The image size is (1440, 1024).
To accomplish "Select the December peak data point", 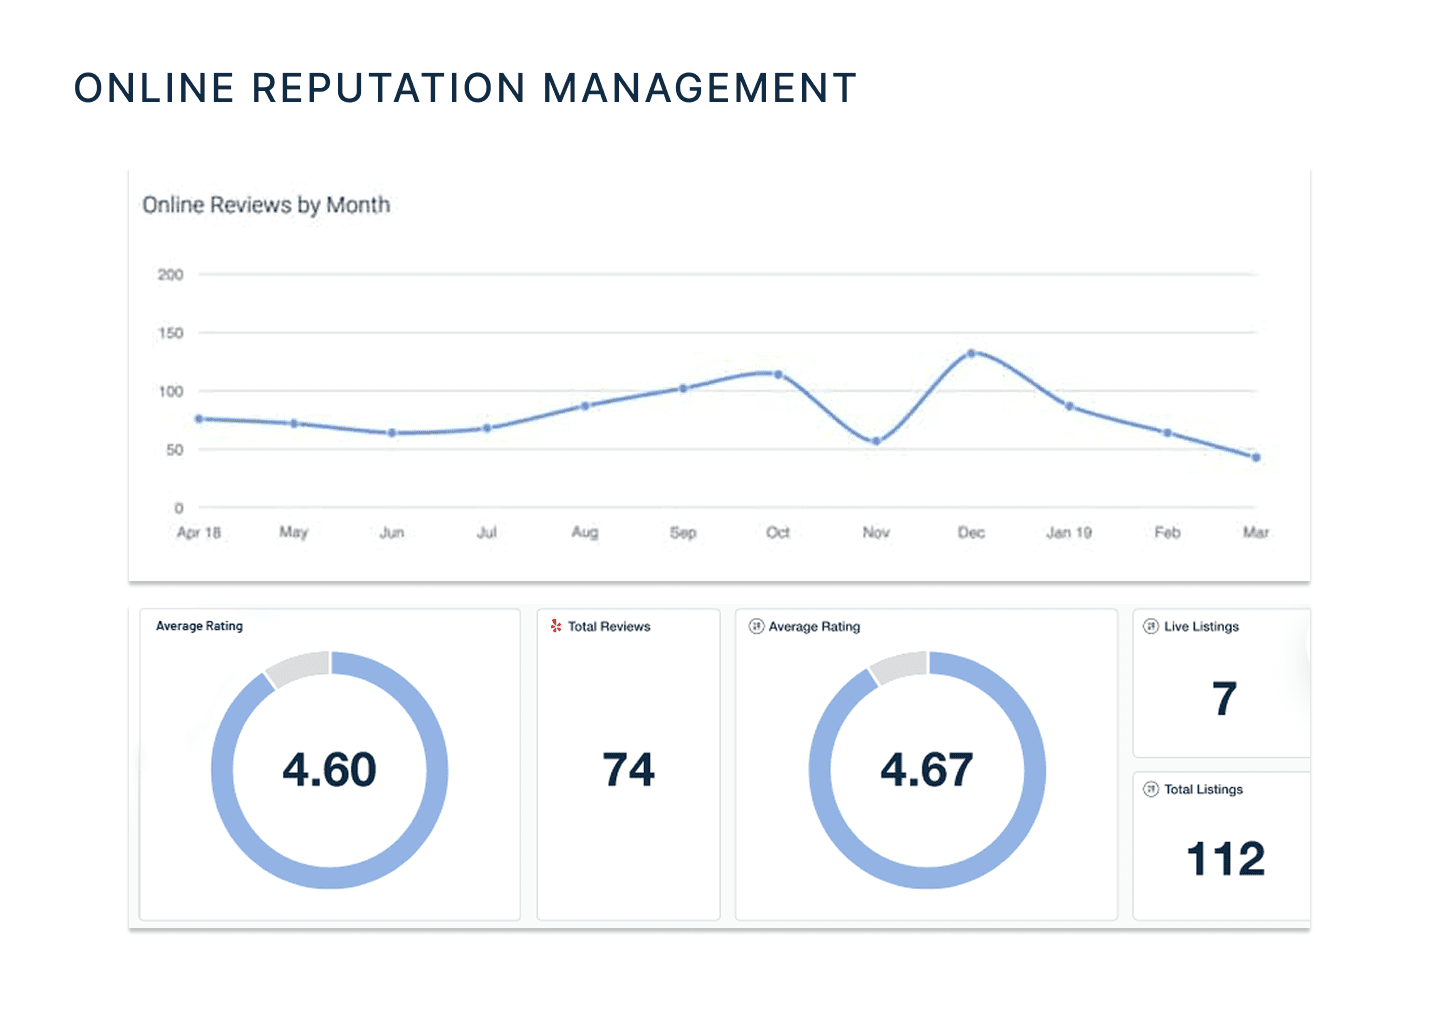I will [x=971, y=353].
